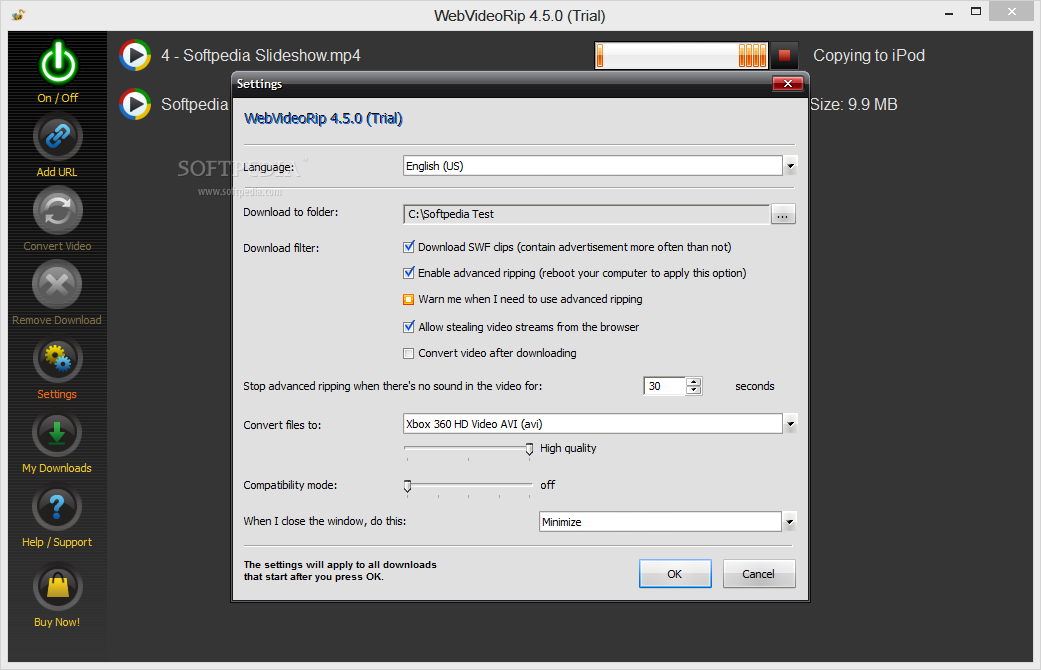Toggle the On / Off power icon

point(58,63)
